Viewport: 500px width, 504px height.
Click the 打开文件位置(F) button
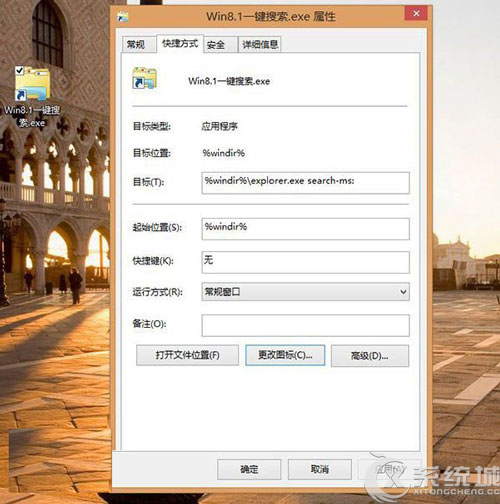click(x=187, y=355)
